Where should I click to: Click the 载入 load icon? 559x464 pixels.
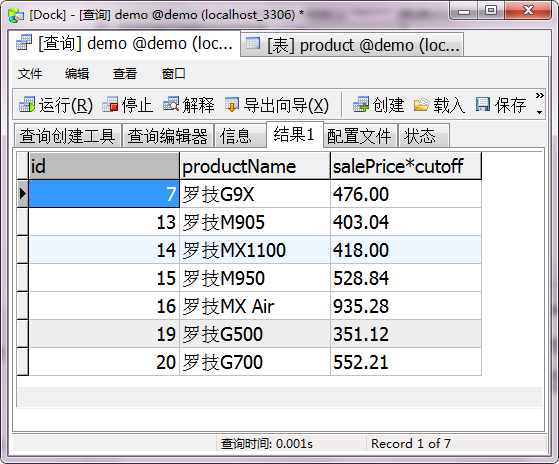[422, 105]
